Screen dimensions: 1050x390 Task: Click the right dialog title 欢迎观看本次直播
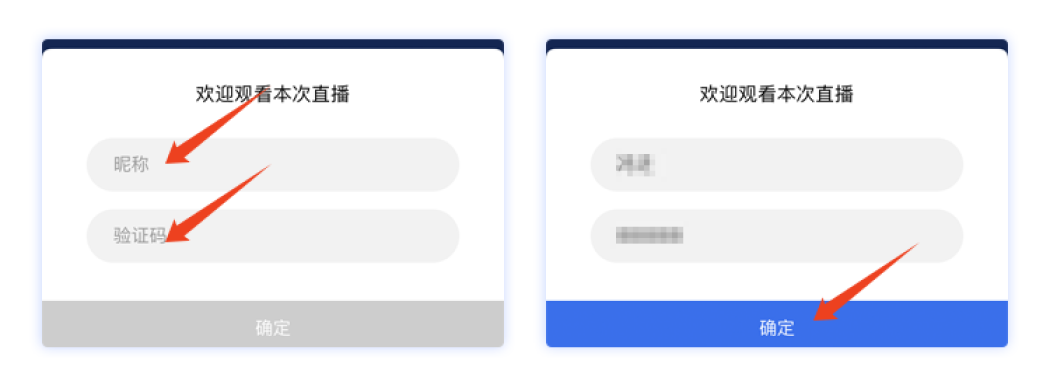[x=777, y=94]
